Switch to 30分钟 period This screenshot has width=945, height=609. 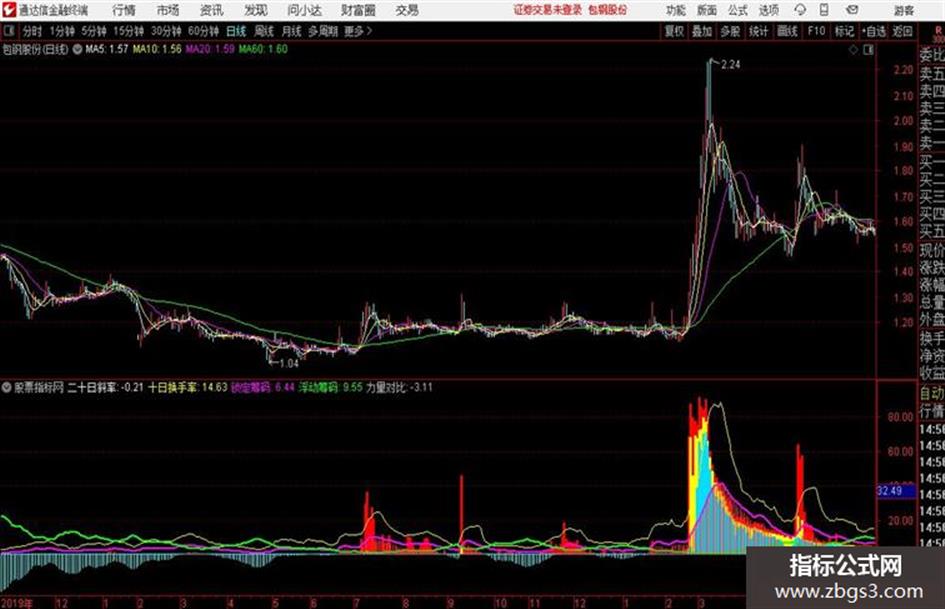point(166,31)
